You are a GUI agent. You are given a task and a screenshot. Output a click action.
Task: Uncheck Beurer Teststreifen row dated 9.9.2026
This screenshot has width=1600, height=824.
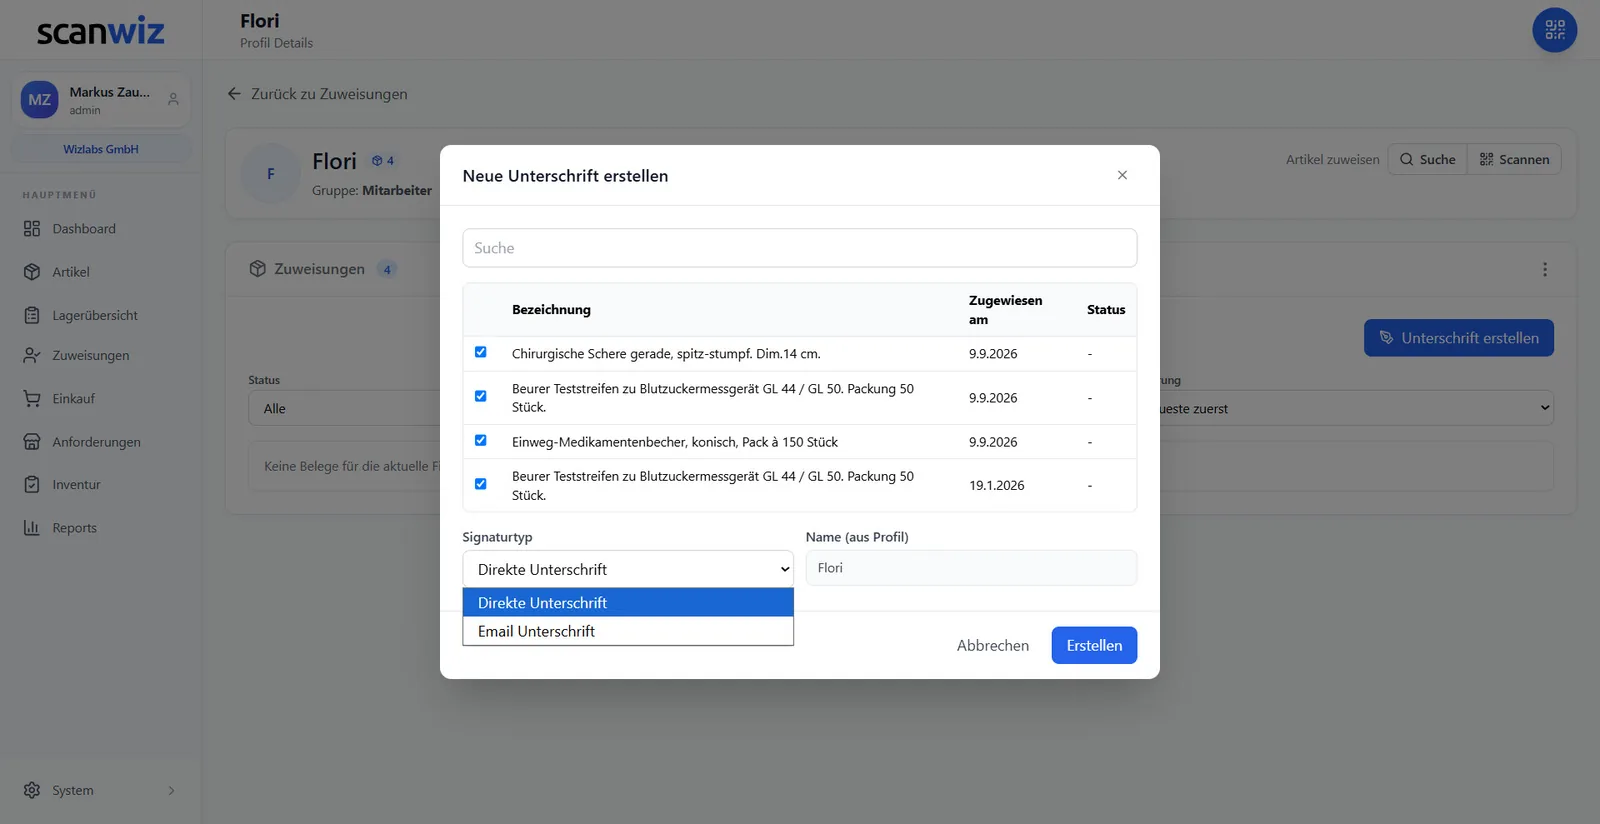(481, 396)
